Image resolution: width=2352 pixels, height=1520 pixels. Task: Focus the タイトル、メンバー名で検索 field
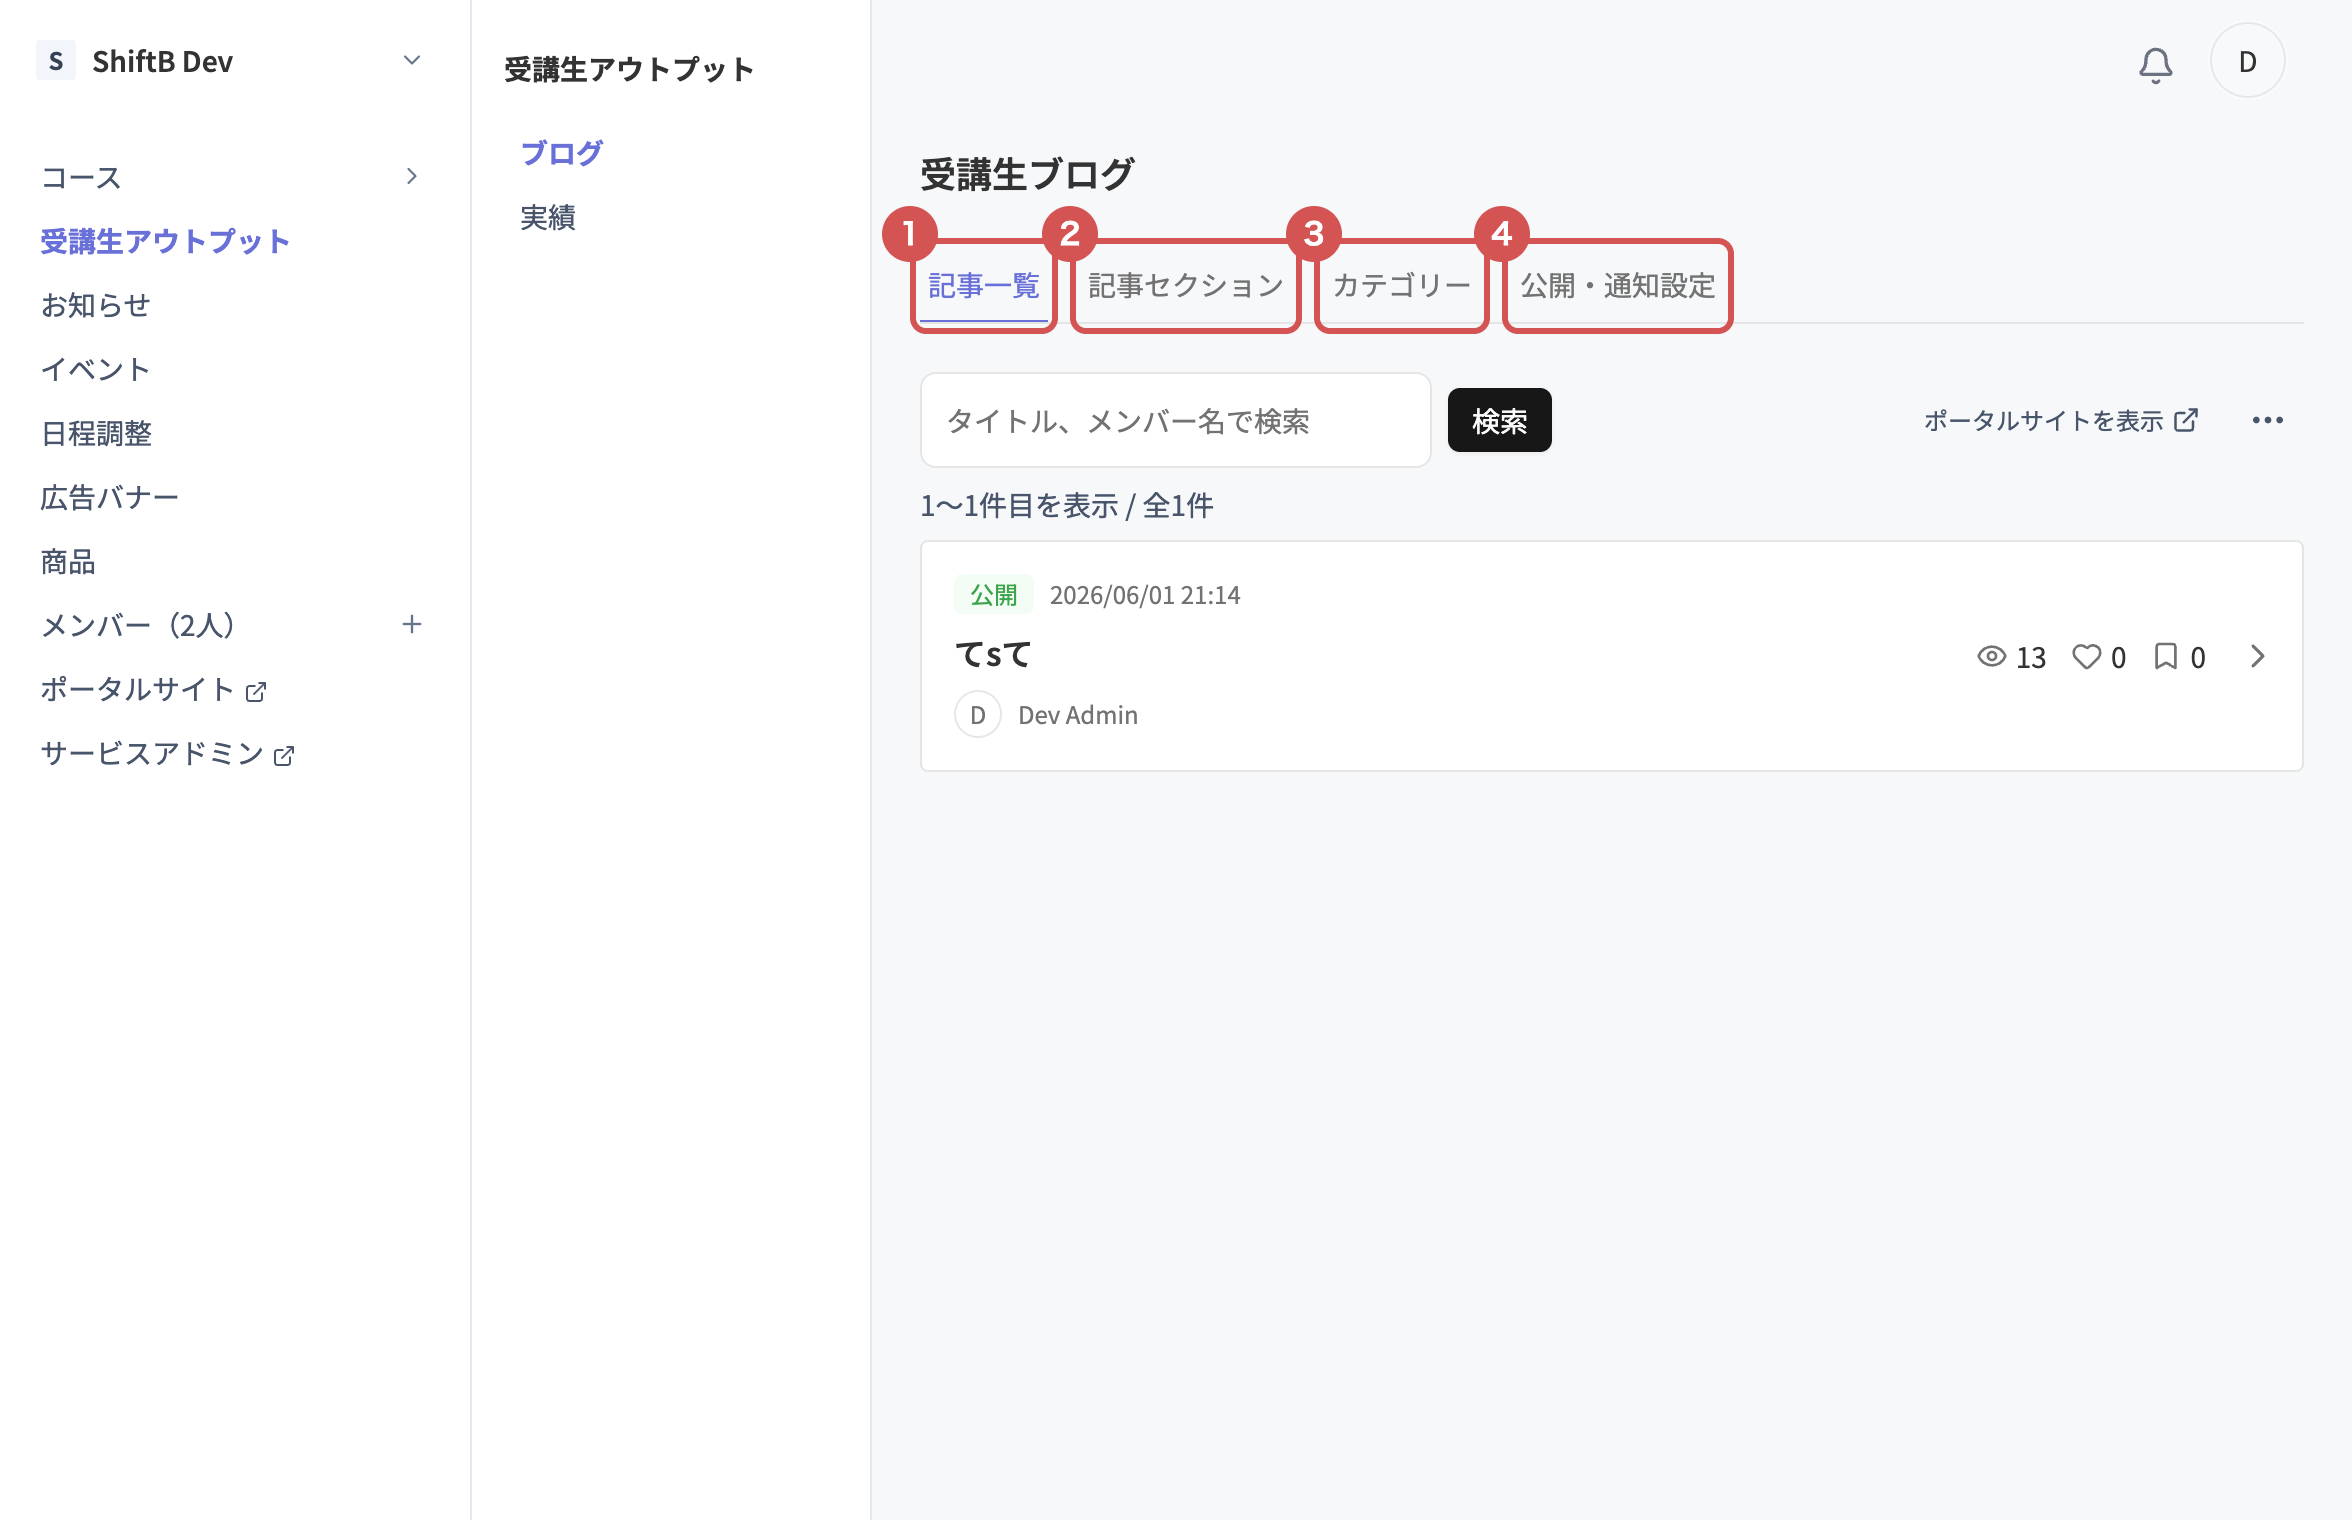(x=1176, y=420)
